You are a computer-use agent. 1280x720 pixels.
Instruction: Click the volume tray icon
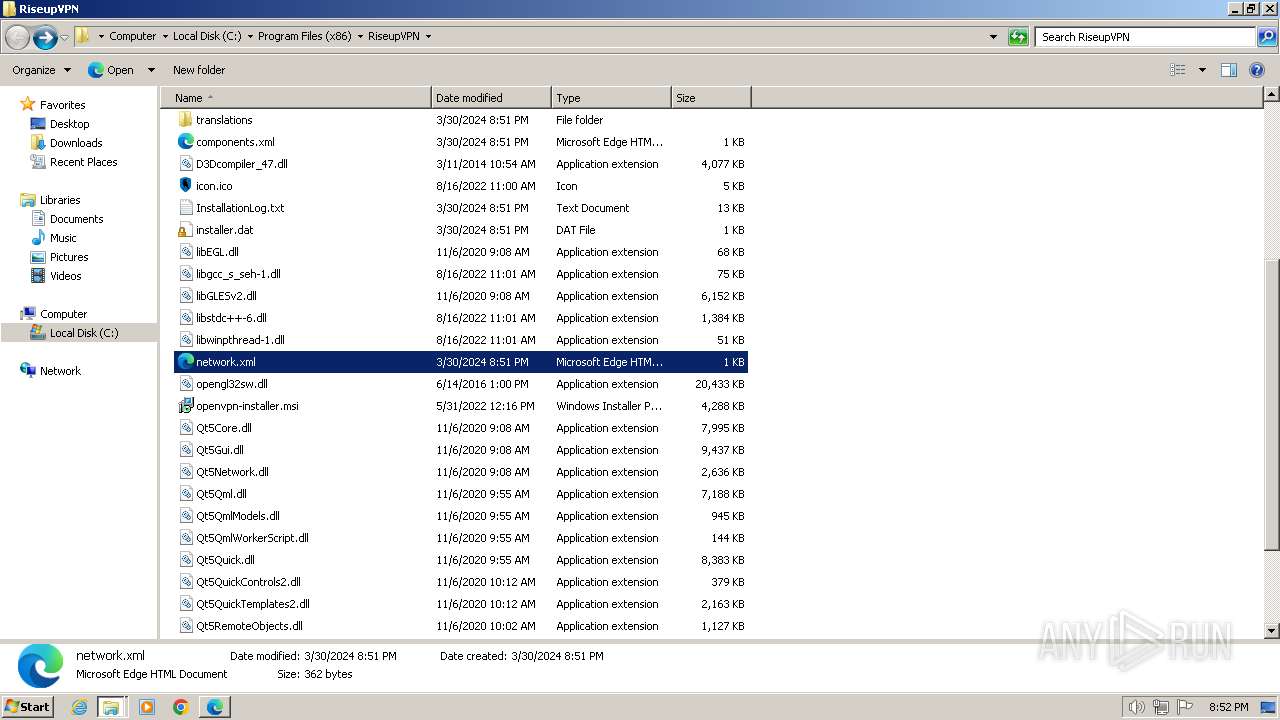(1136, 707)
